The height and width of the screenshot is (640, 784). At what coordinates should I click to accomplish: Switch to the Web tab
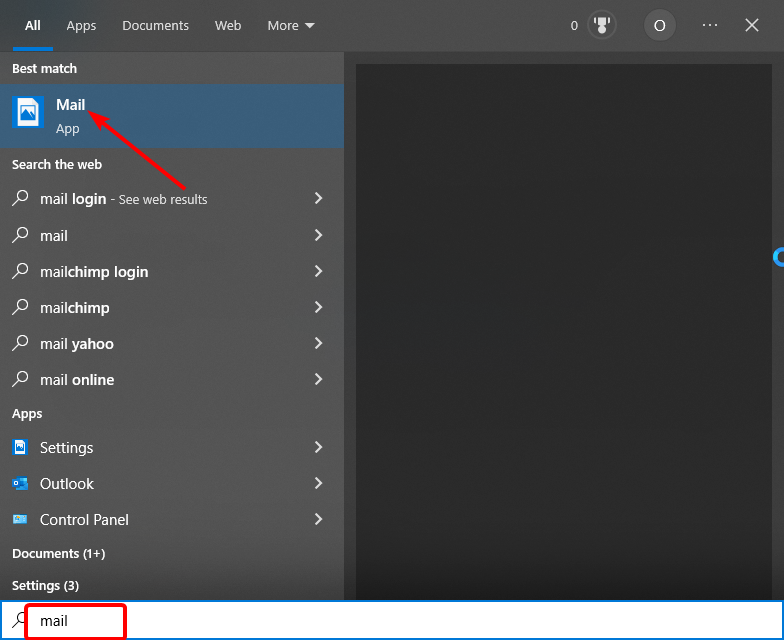click(x=228, y=26)
